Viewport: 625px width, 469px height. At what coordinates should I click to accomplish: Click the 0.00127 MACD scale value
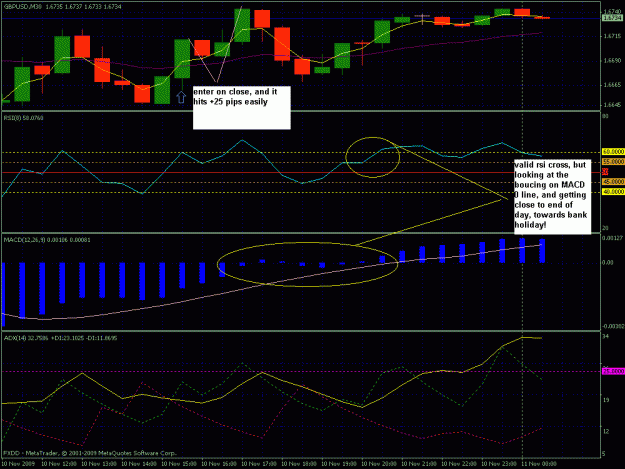tap(613, 238)
